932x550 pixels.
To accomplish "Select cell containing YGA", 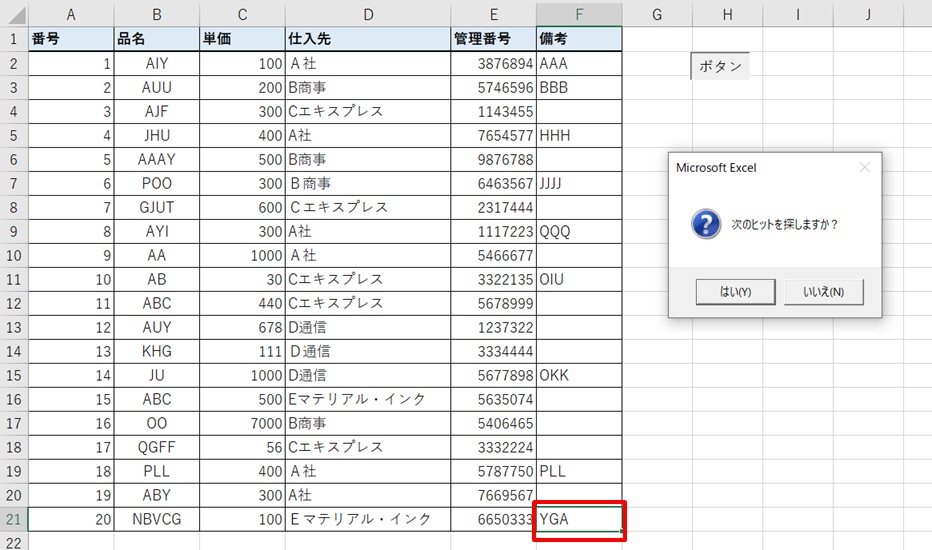I will tap(579, 519).
